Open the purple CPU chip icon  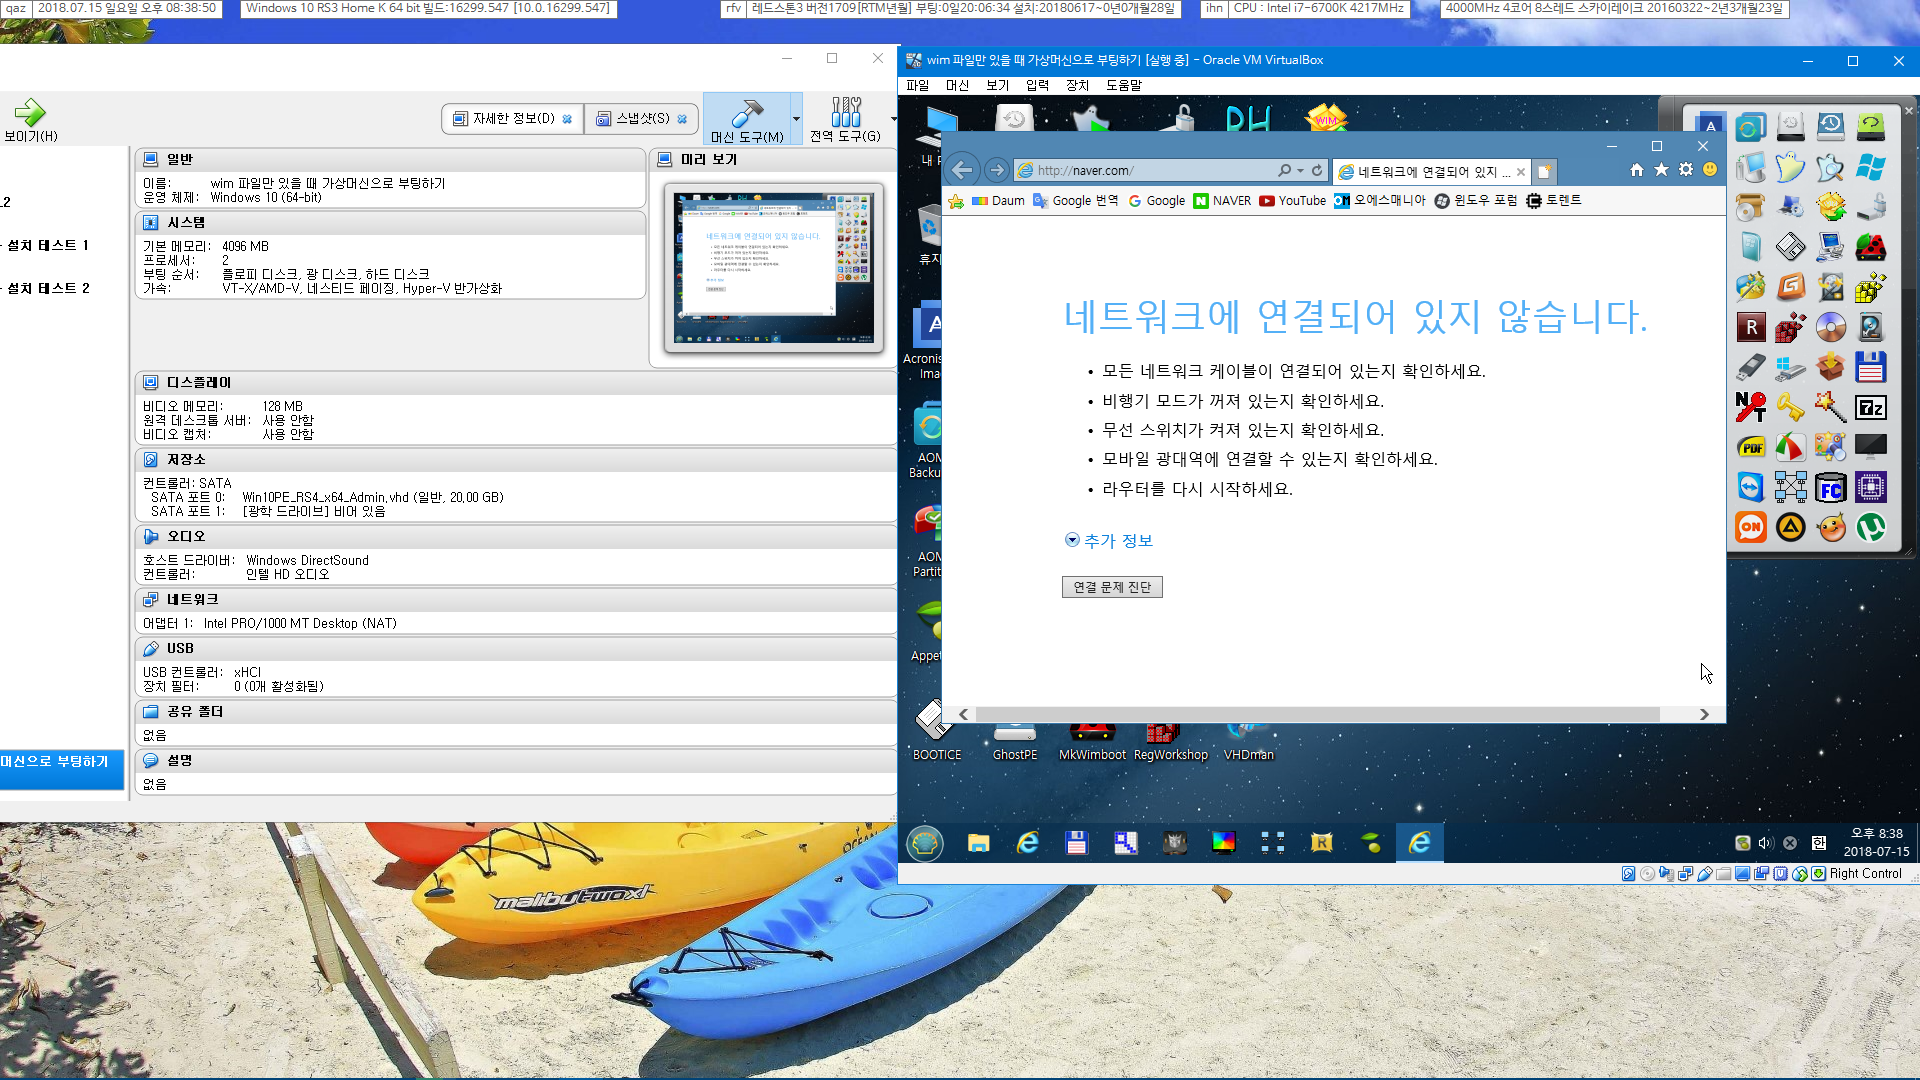coord(1870,487)
